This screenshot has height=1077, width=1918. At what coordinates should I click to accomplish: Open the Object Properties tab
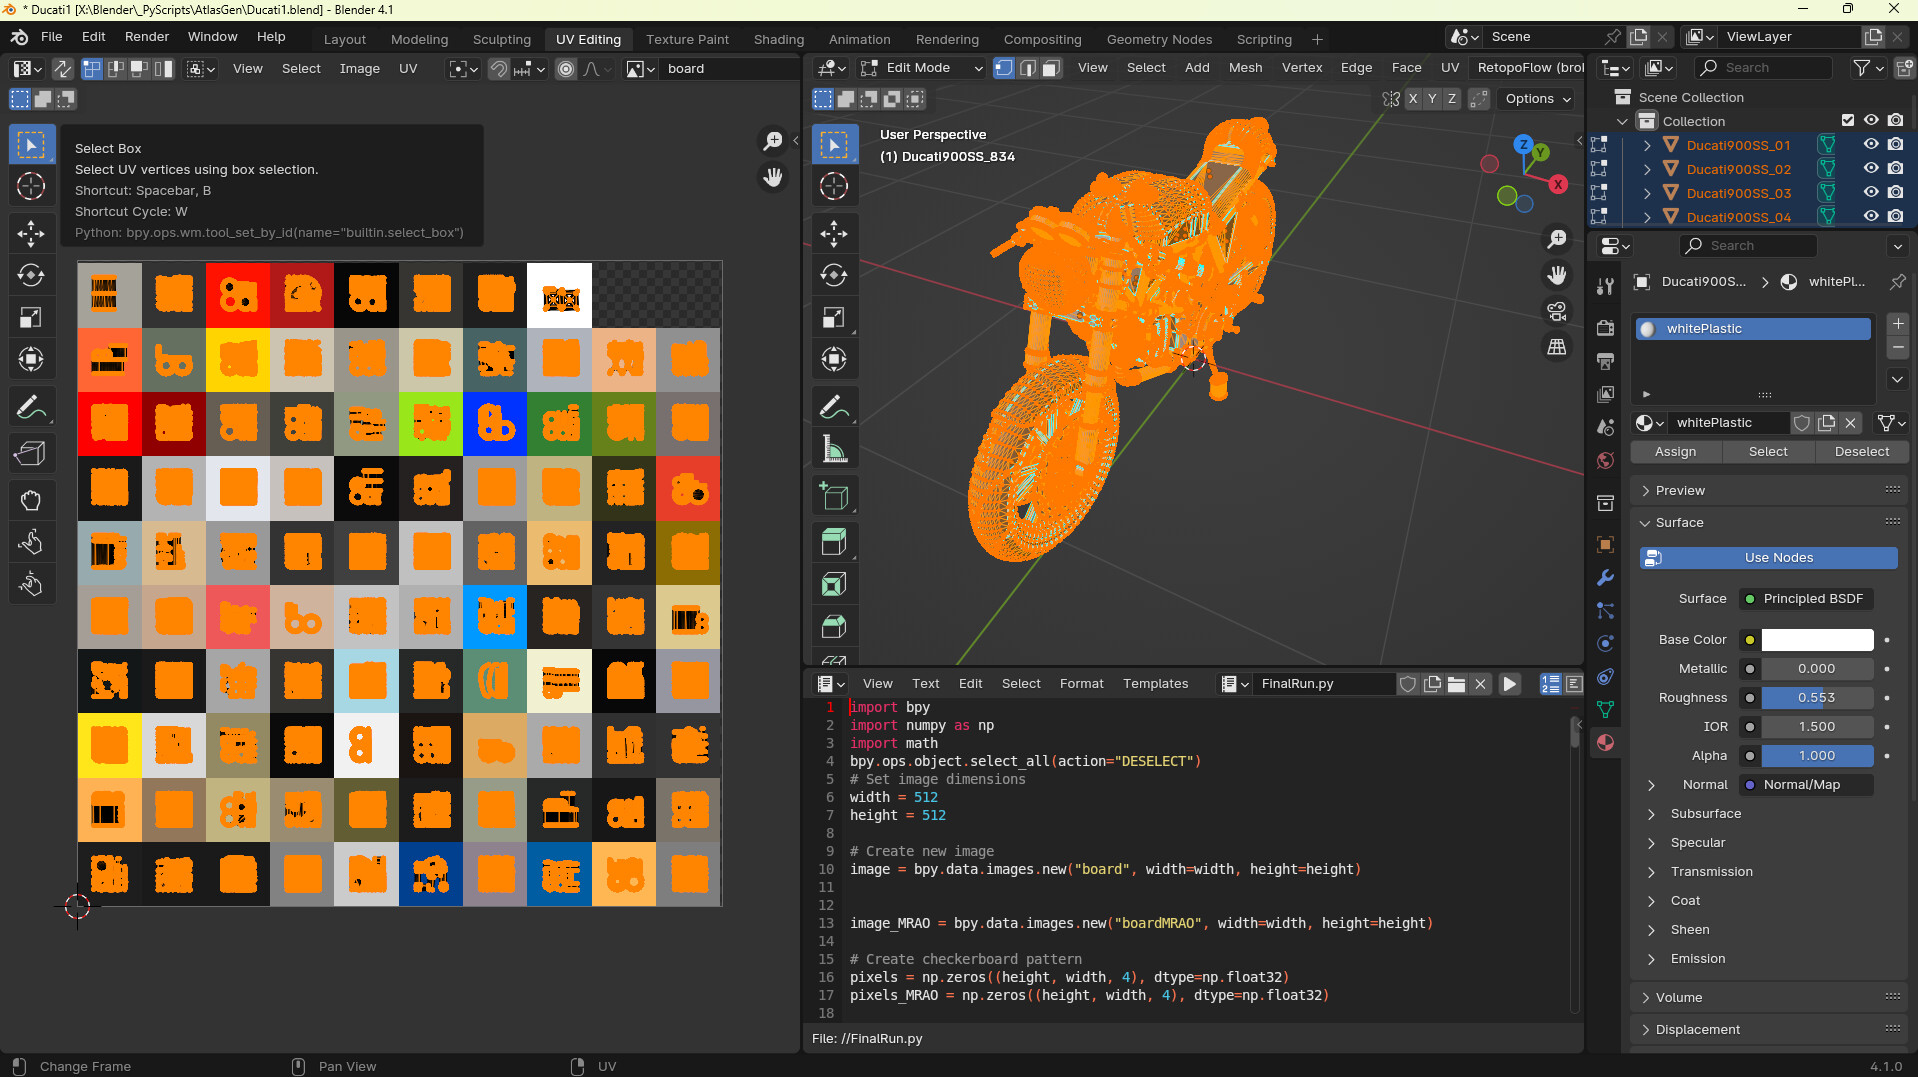[1604, 544]
